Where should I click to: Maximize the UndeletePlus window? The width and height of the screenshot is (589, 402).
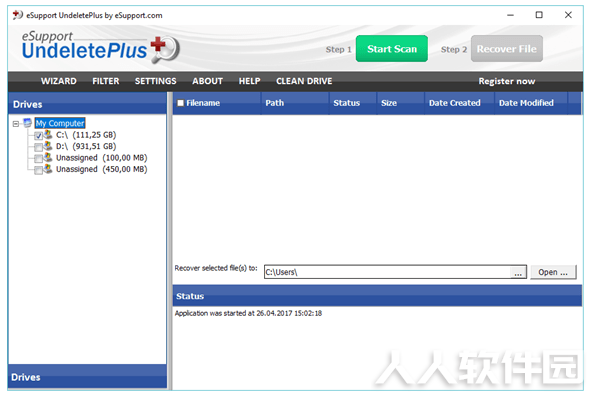539,15
